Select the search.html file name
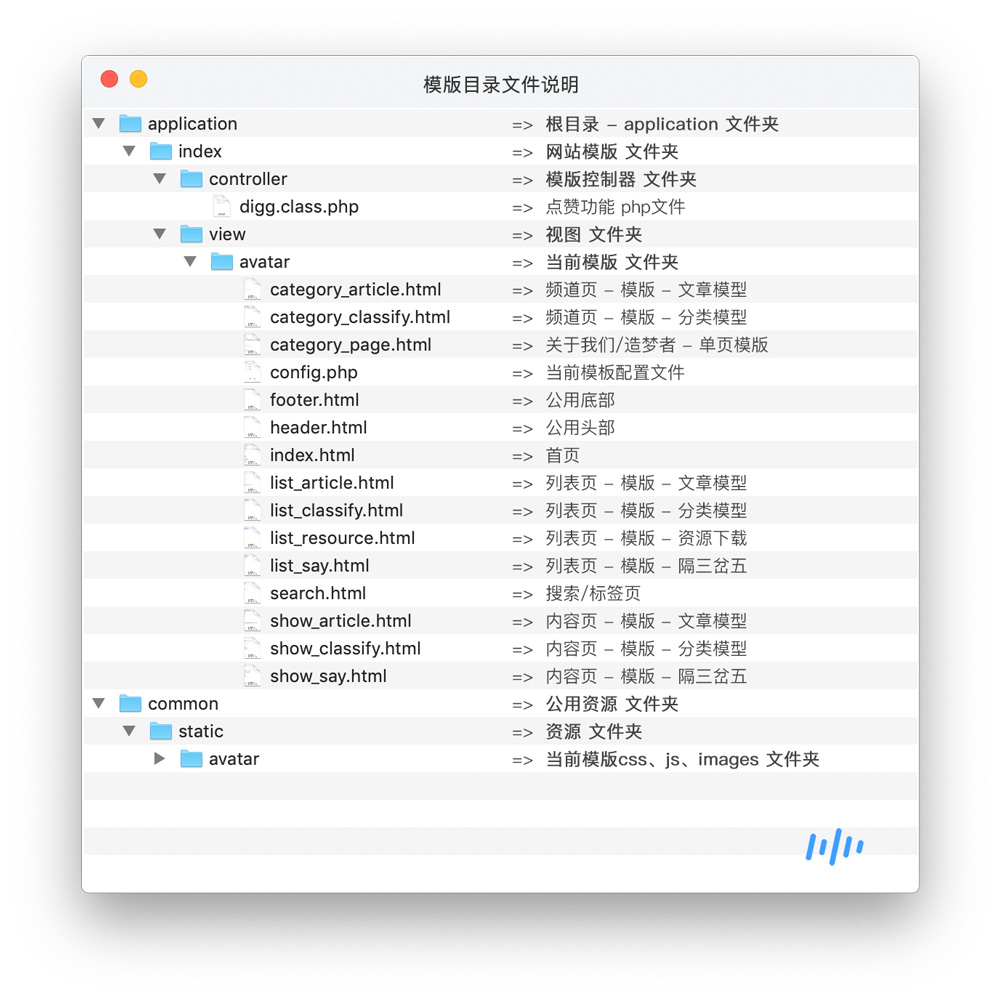 point(318,593)
